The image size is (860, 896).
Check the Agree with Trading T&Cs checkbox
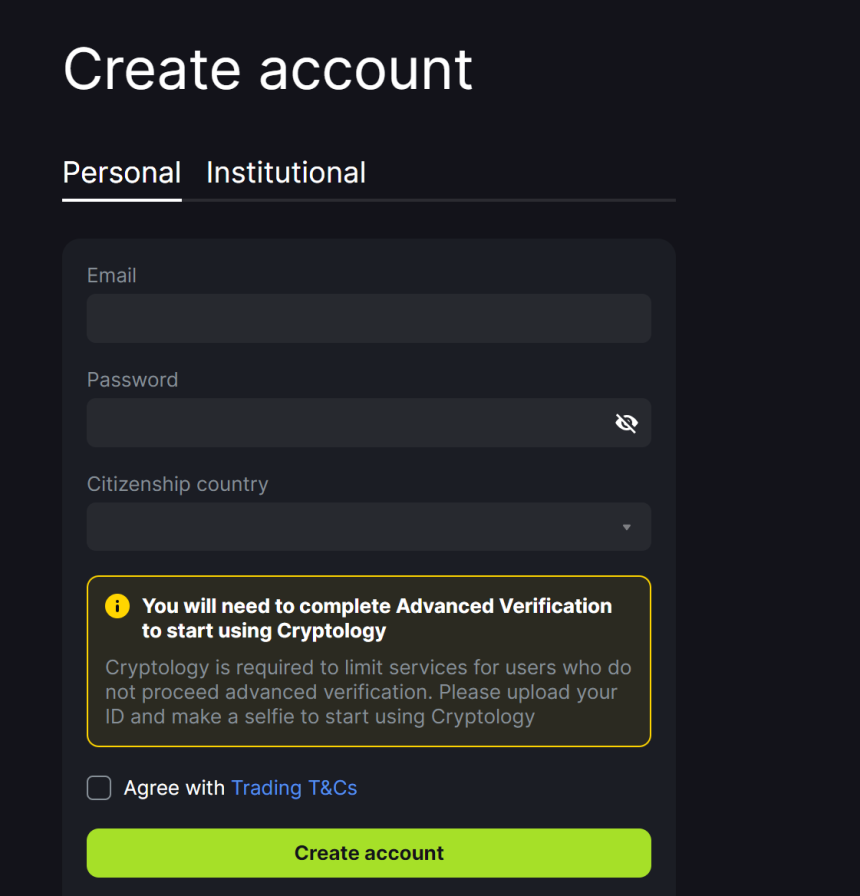tap(99, 788)
